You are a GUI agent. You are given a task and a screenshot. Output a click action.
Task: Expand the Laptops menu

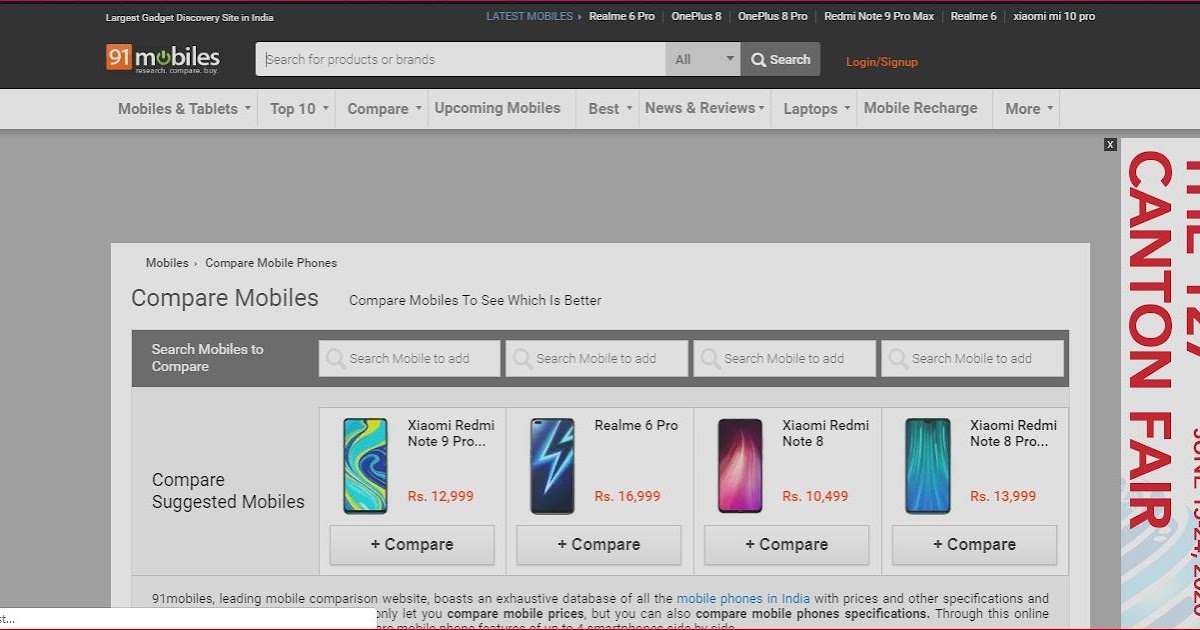click(x=817, y=109)
